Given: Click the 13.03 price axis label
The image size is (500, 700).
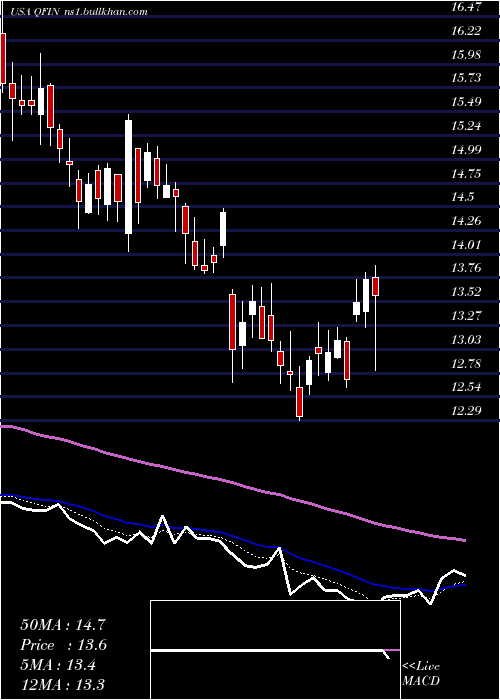Looking at the screenshot, I should pyautogui.click(x=467, y=340).
